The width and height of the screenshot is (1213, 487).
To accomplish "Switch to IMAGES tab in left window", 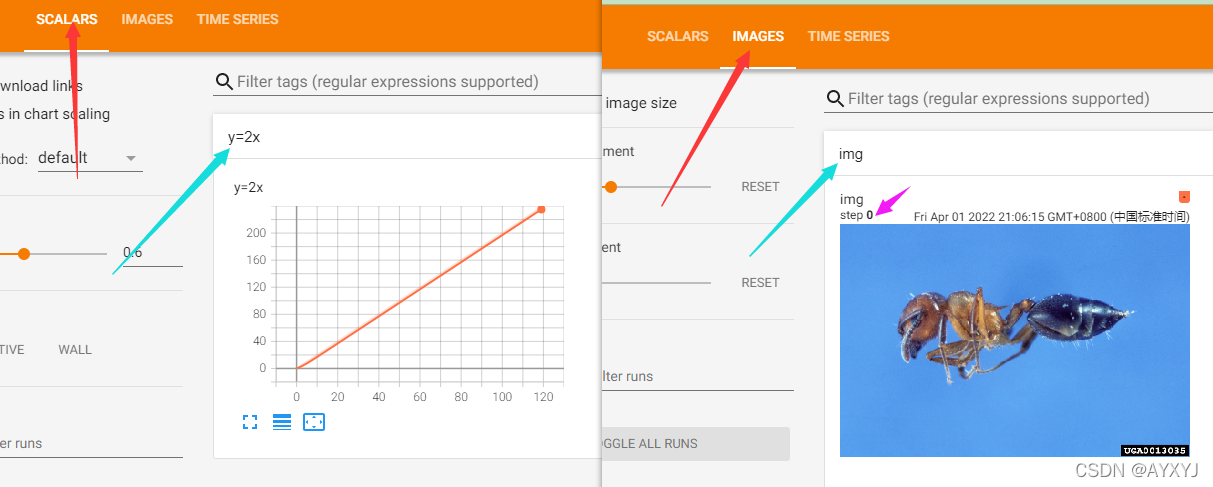I will tap(147, 19).
